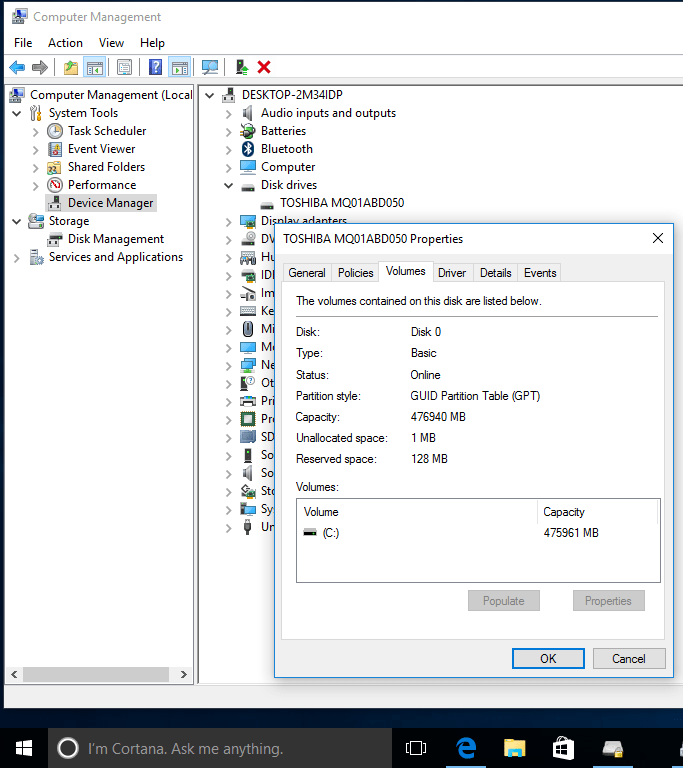Click the mouse category icon
Screen dimensions: 683x768
pyautogui.click(x=248, y=329)
